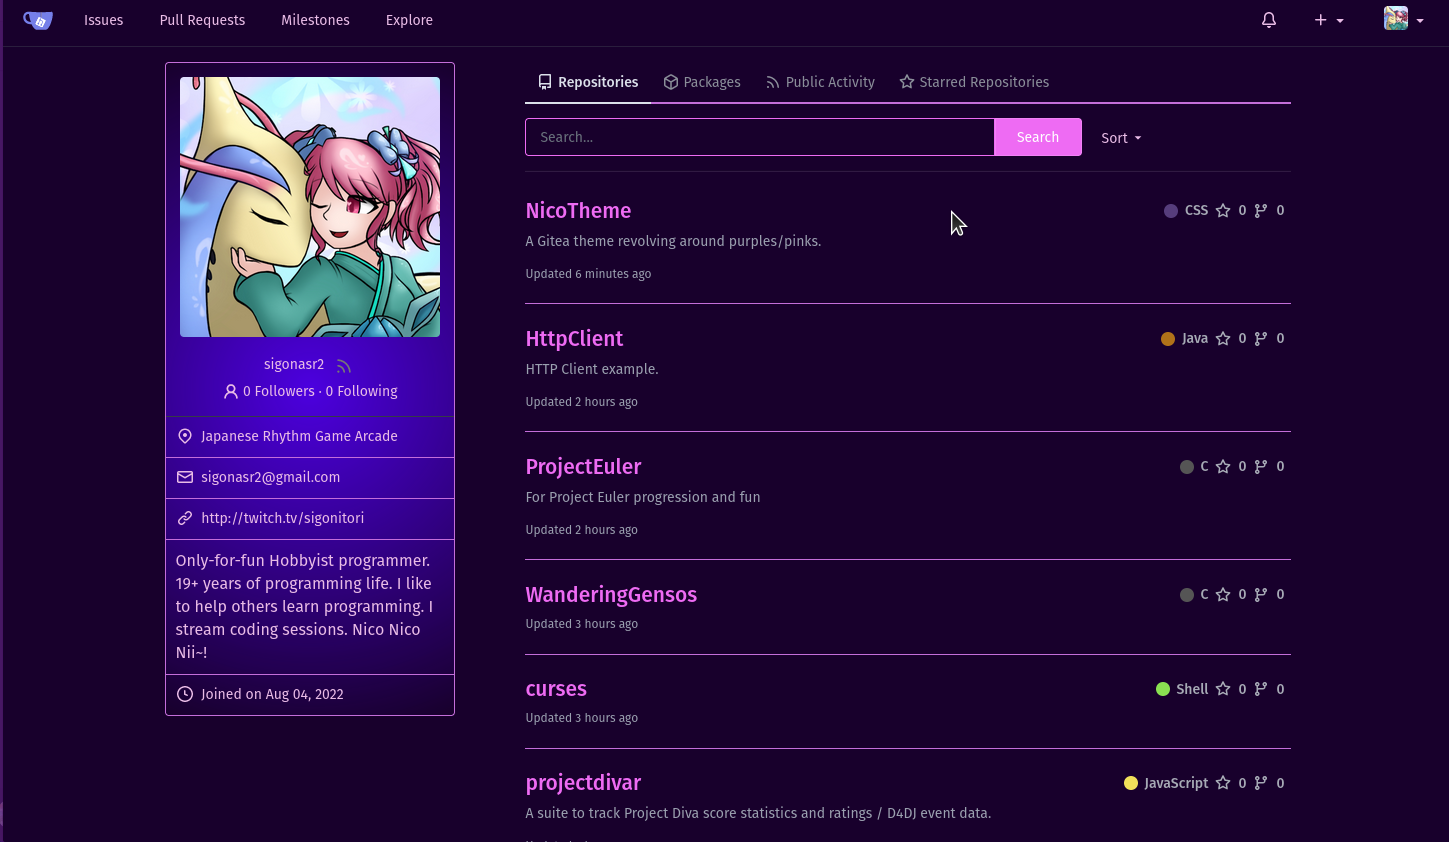Click 'Updated 6 minutes ago' text
Screen dimensions: 1449x842
pyautogui.click(x=588, y=274)
